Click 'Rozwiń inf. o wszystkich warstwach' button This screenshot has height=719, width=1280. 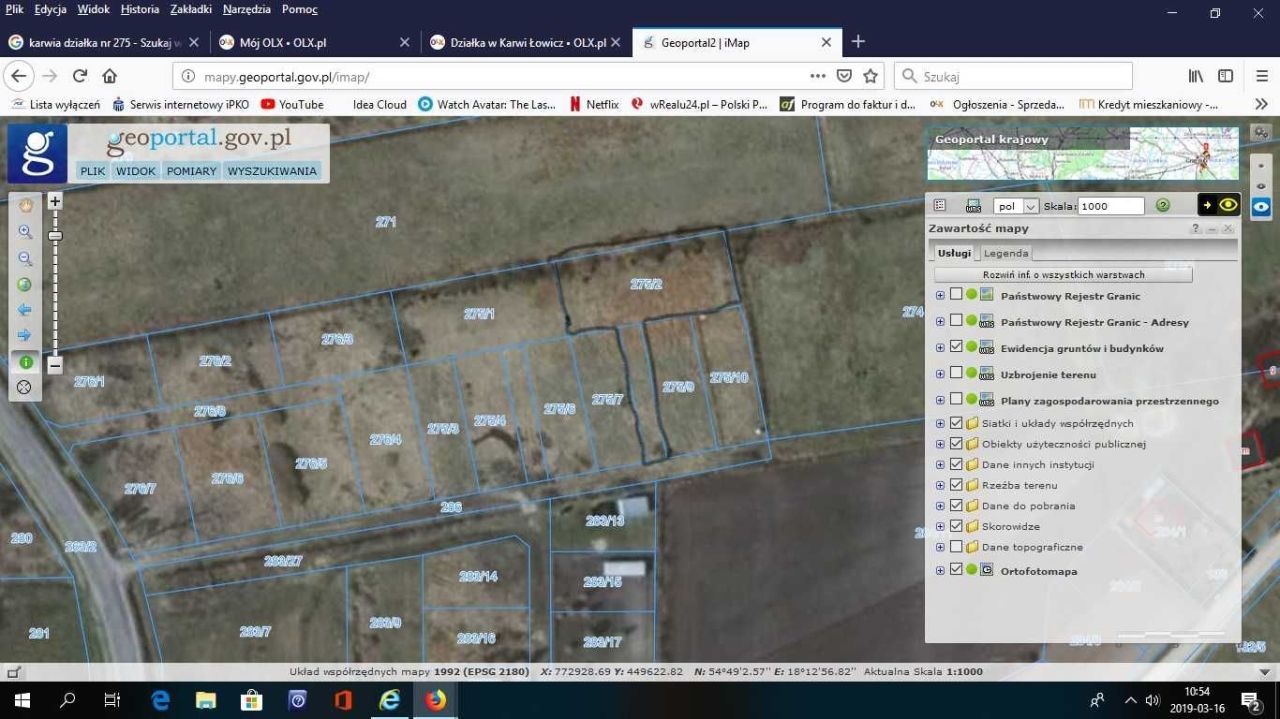click(1063, 275)
